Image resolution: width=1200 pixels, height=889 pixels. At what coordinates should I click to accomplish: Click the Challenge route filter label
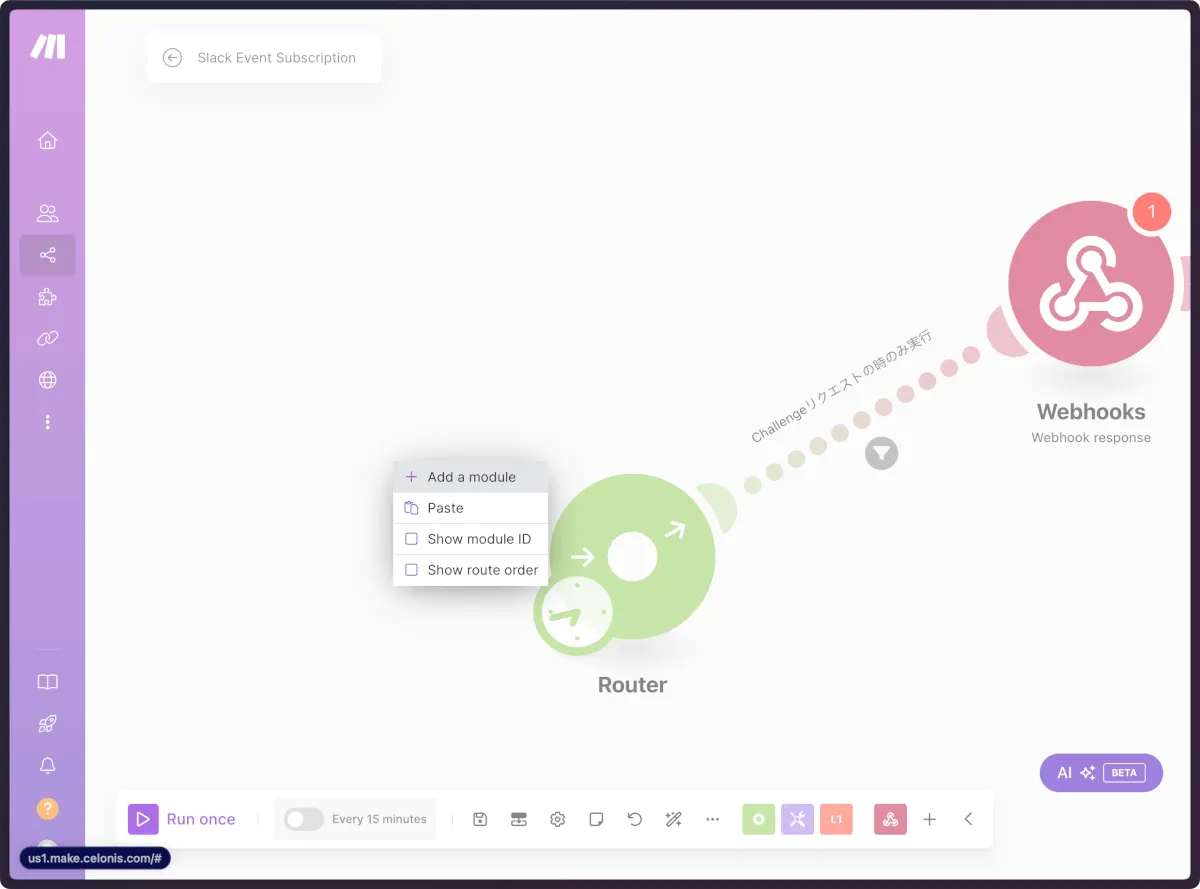tap(842, 386)
